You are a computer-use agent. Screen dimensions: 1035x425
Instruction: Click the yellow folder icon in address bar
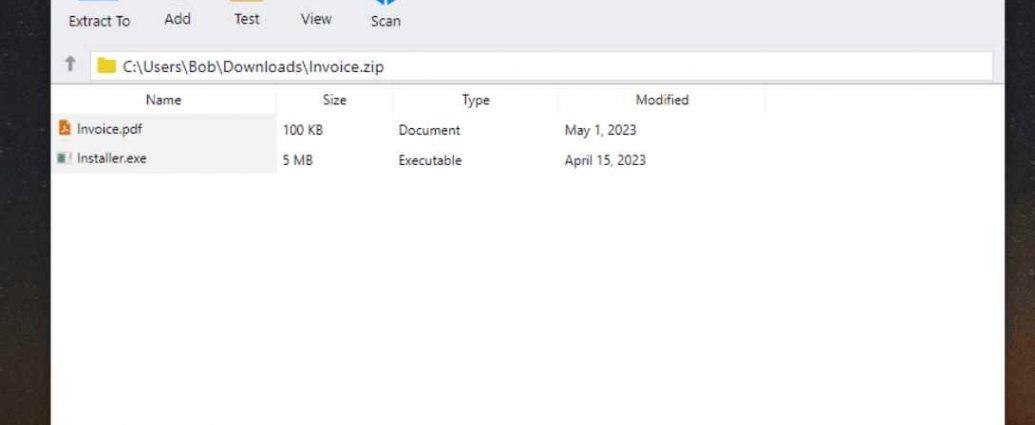pyautogui.click(x=106, y=66)
